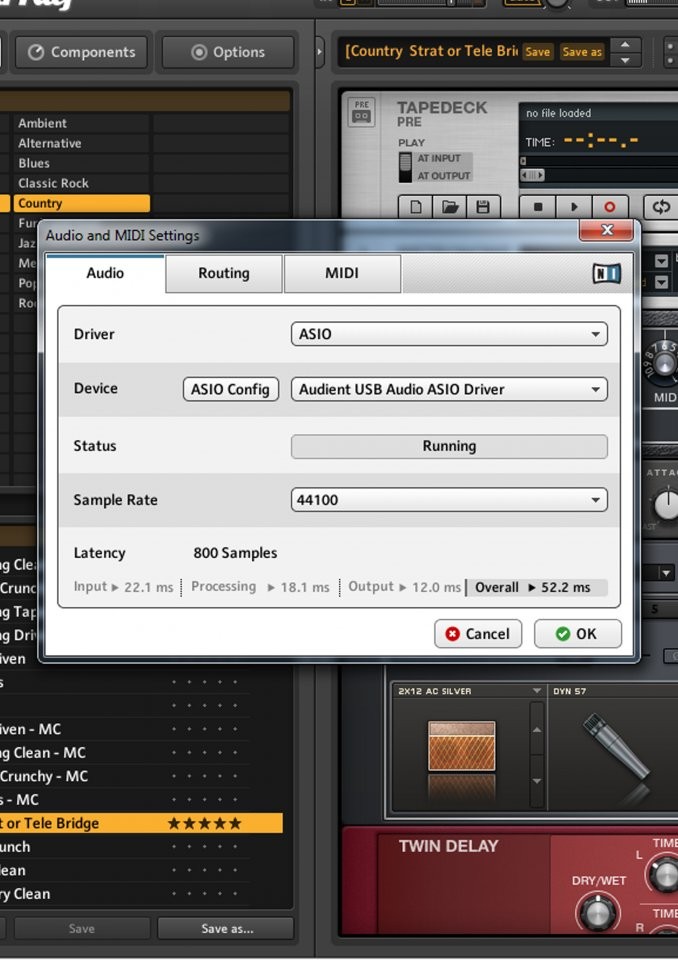Click the ASIO Config button

click(x=231, y=389)
